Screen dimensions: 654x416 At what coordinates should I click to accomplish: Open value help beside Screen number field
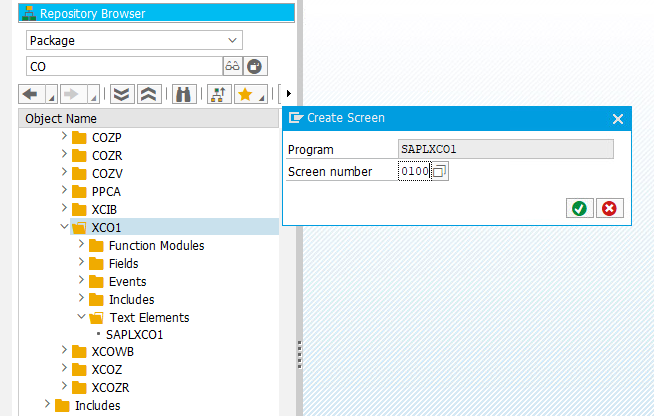click(440, 172)
